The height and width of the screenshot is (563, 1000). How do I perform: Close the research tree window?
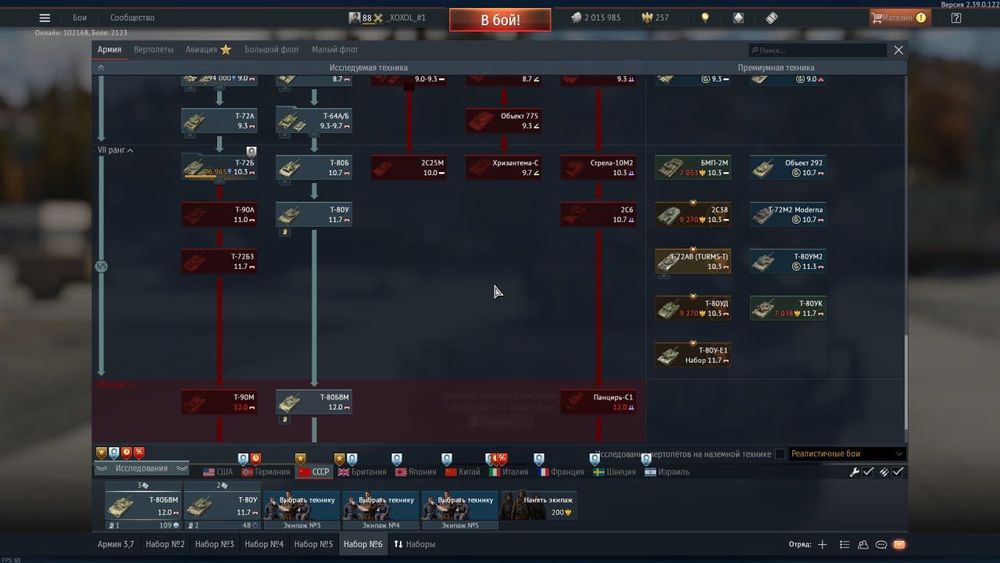pyautogui.click(x=898, y=50)
